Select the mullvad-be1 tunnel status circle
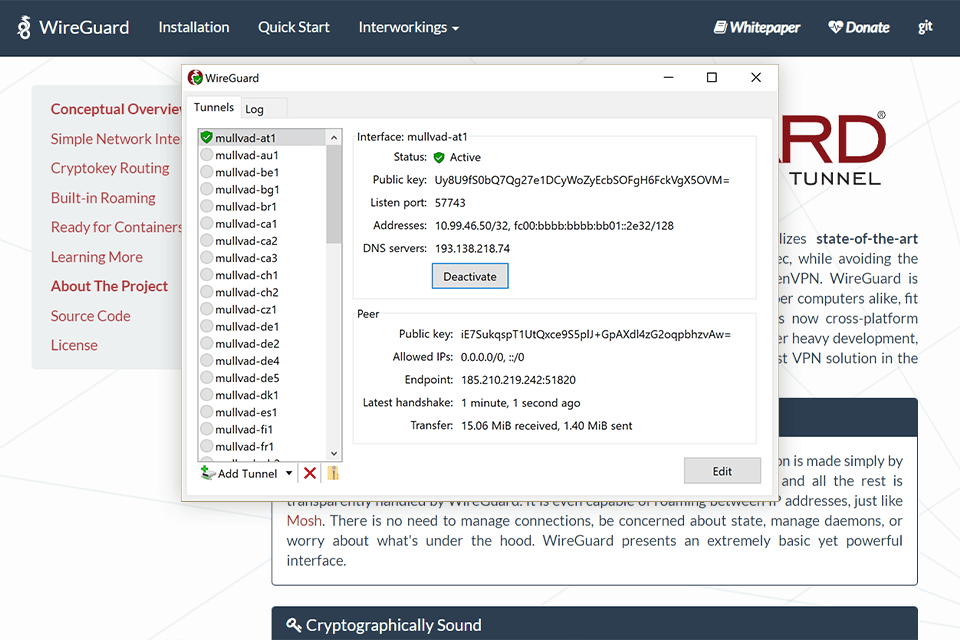Image resolution: width=960 pixels, height=640 pixels. tap(207, 172)
